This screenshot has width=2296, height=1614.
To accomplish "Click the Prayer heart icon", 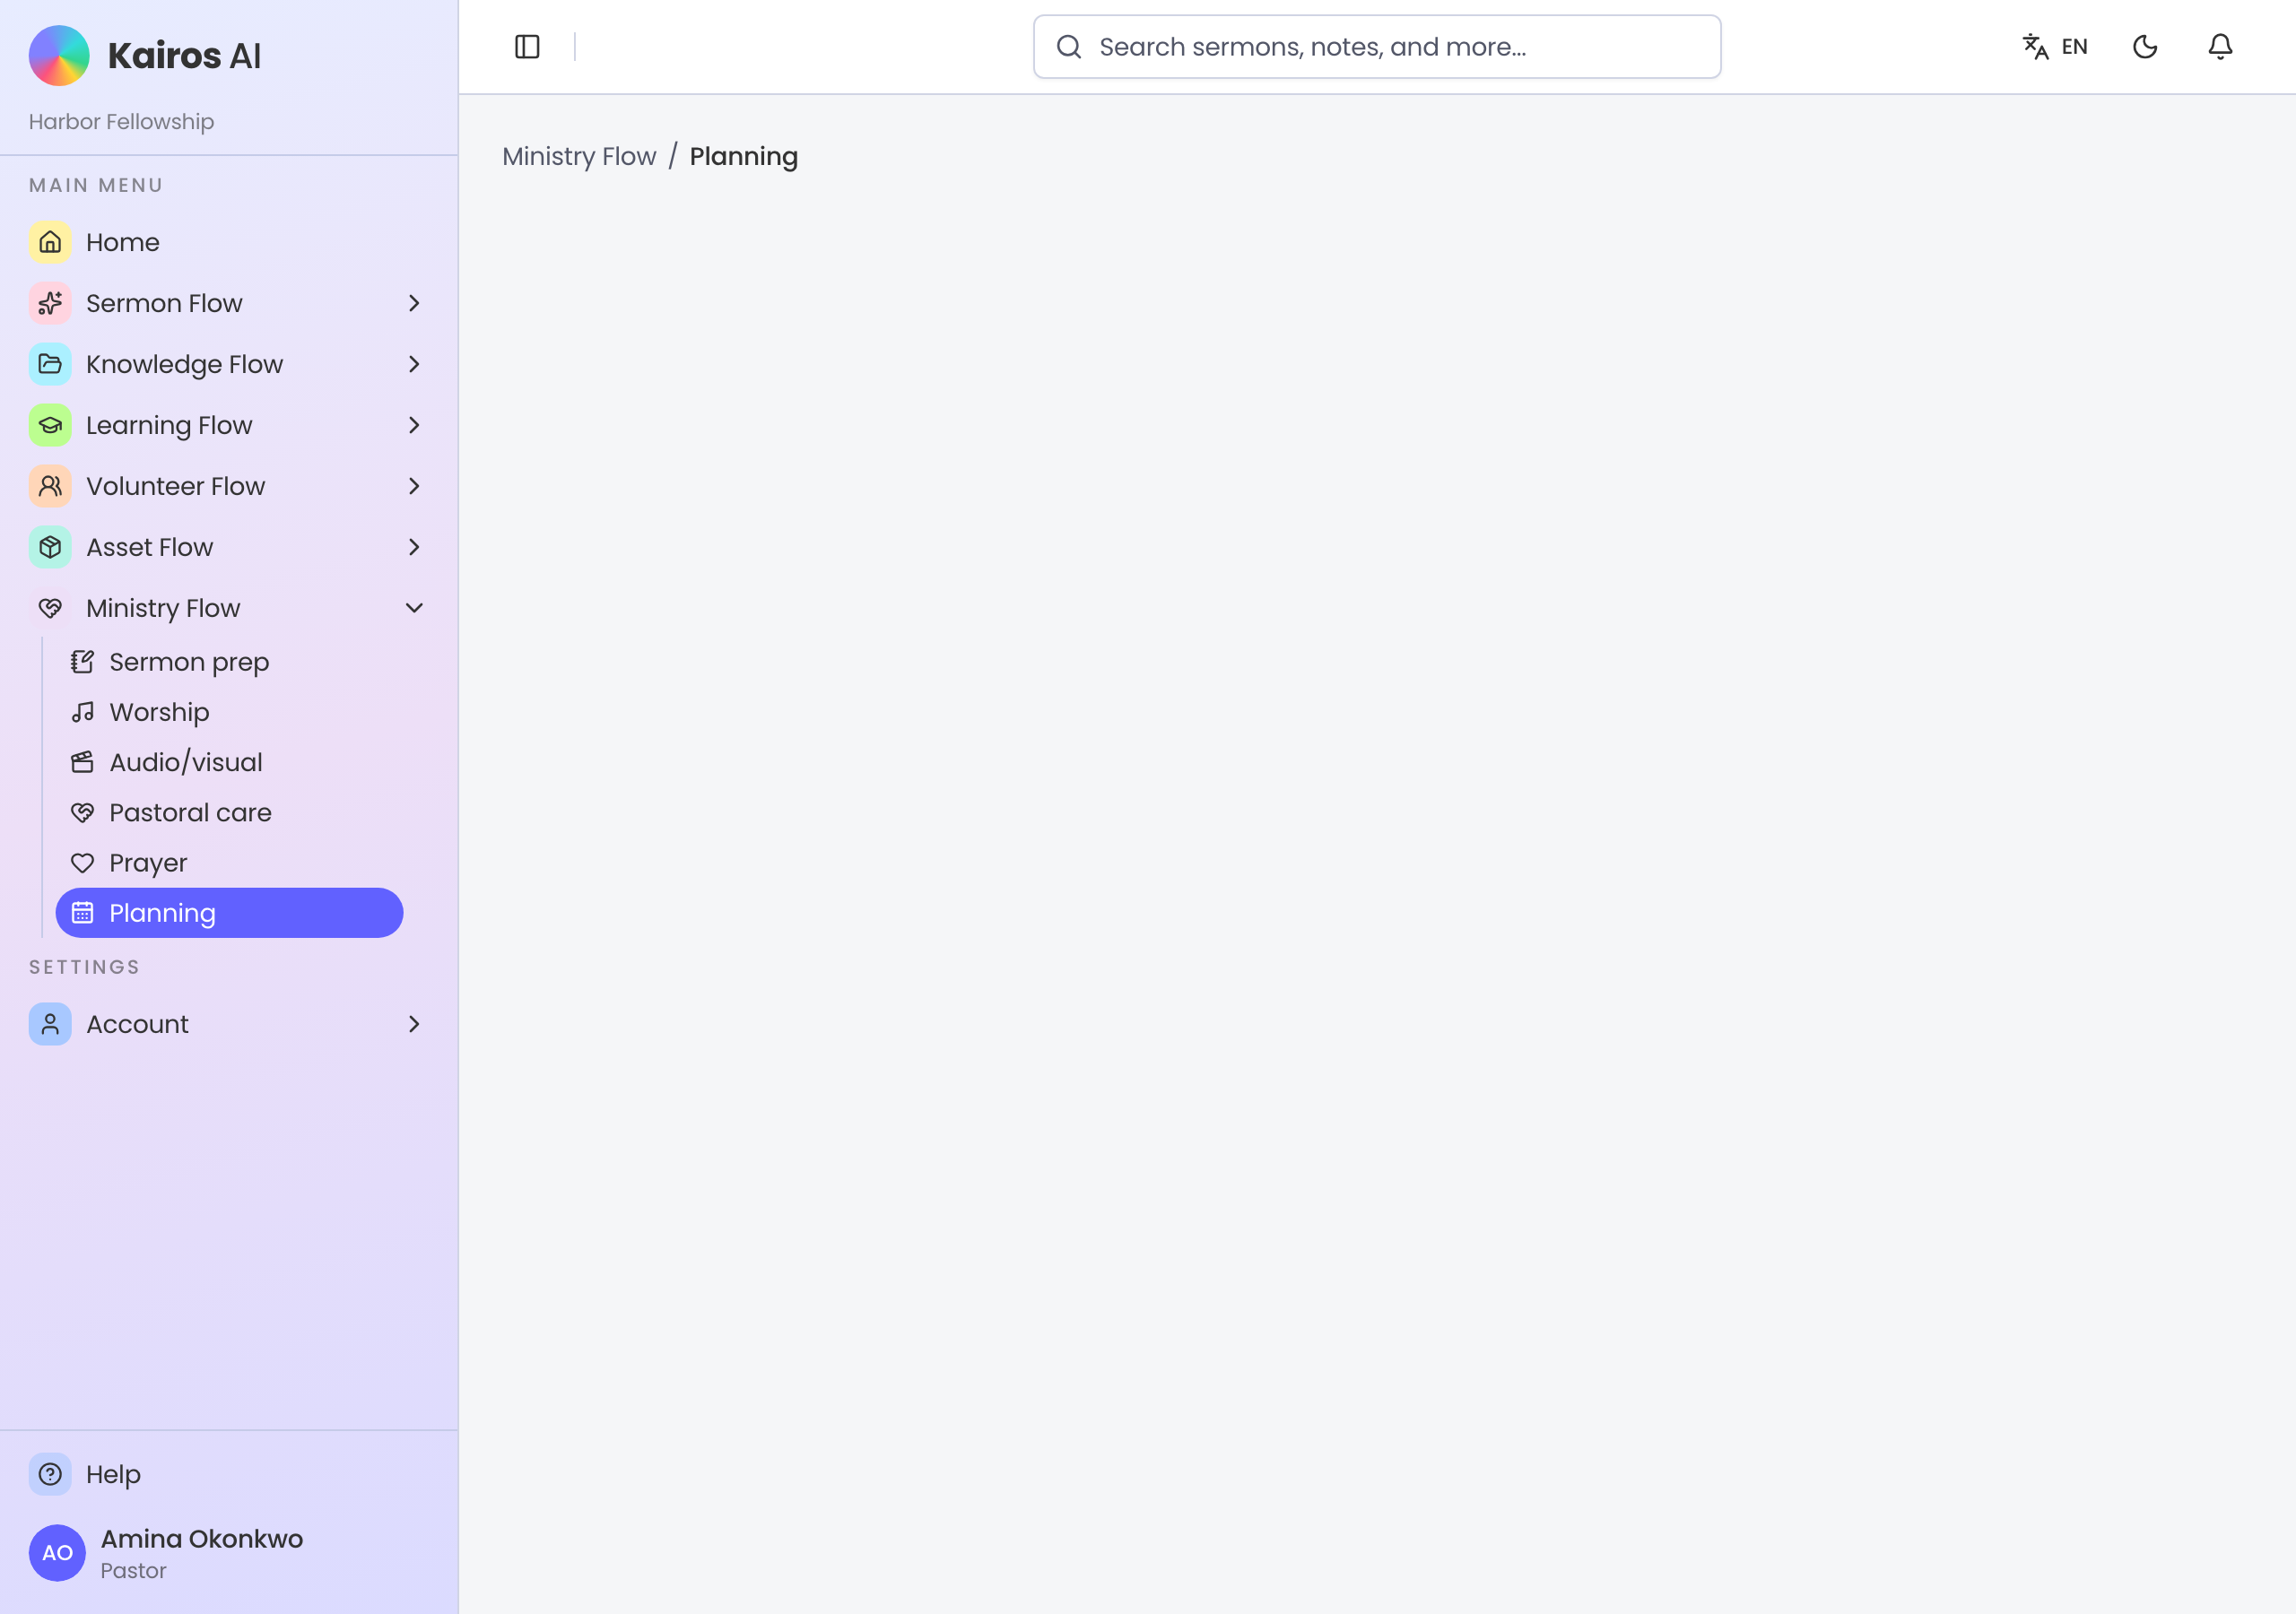I will [x=83, y=863].
